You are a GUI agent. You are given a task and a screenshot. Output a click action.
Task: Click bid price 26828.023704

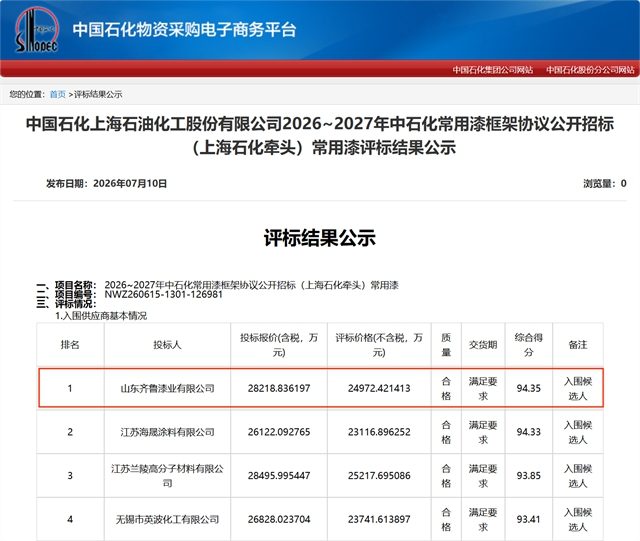pos(279,519)
